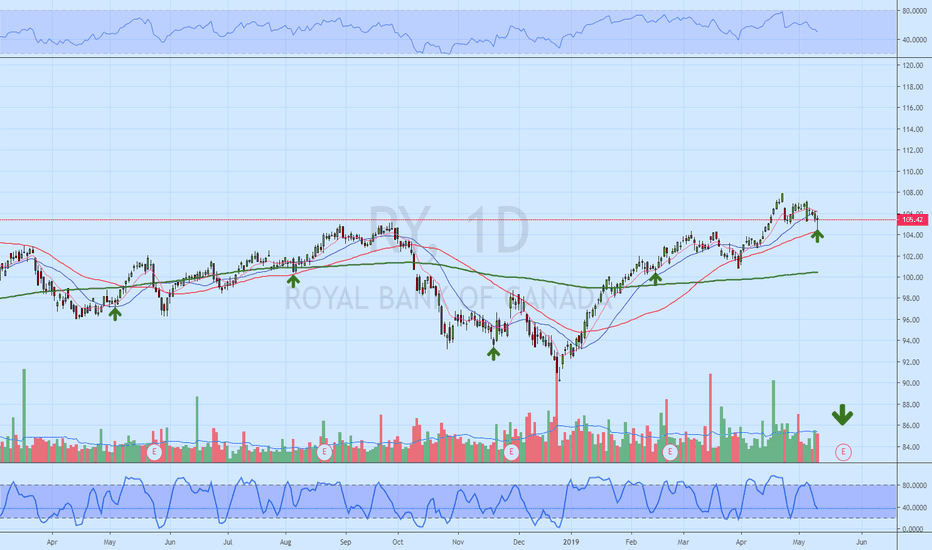Click the 118.00 price axis label

(x=913, y=87)
